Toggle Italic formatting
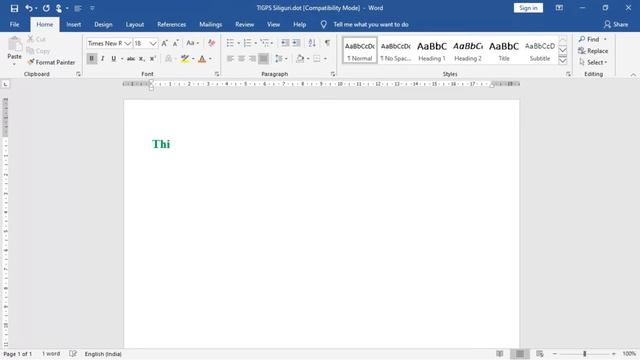 [102, 59]
